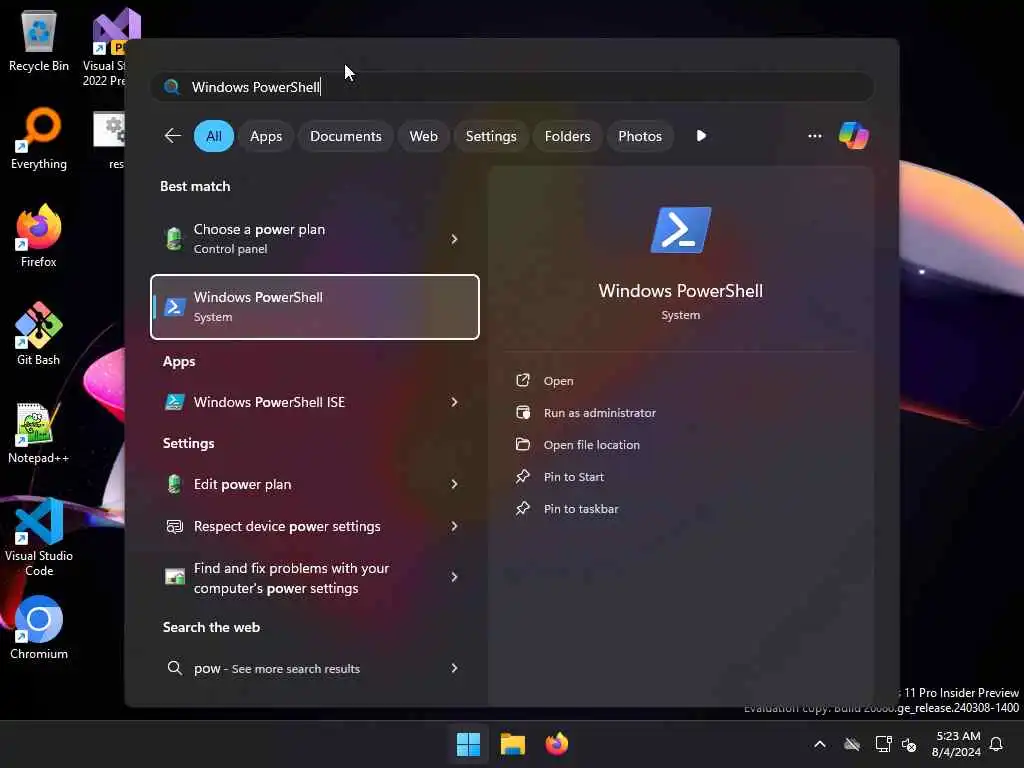The height and width of the screenshot is (768, 1024).
Task: Click the cloud sync icon in system tray
Action: pyautogui.click(x=852, y=744)
